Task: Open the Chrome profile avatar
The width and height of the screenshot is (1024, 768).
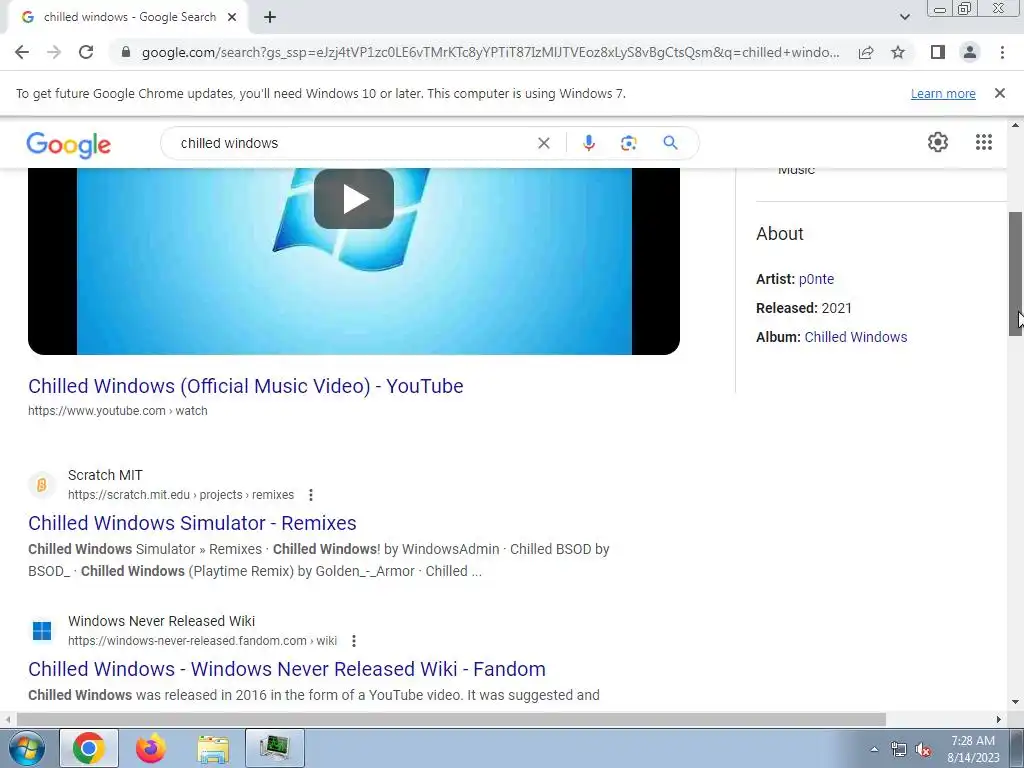Action: point(970,52)
